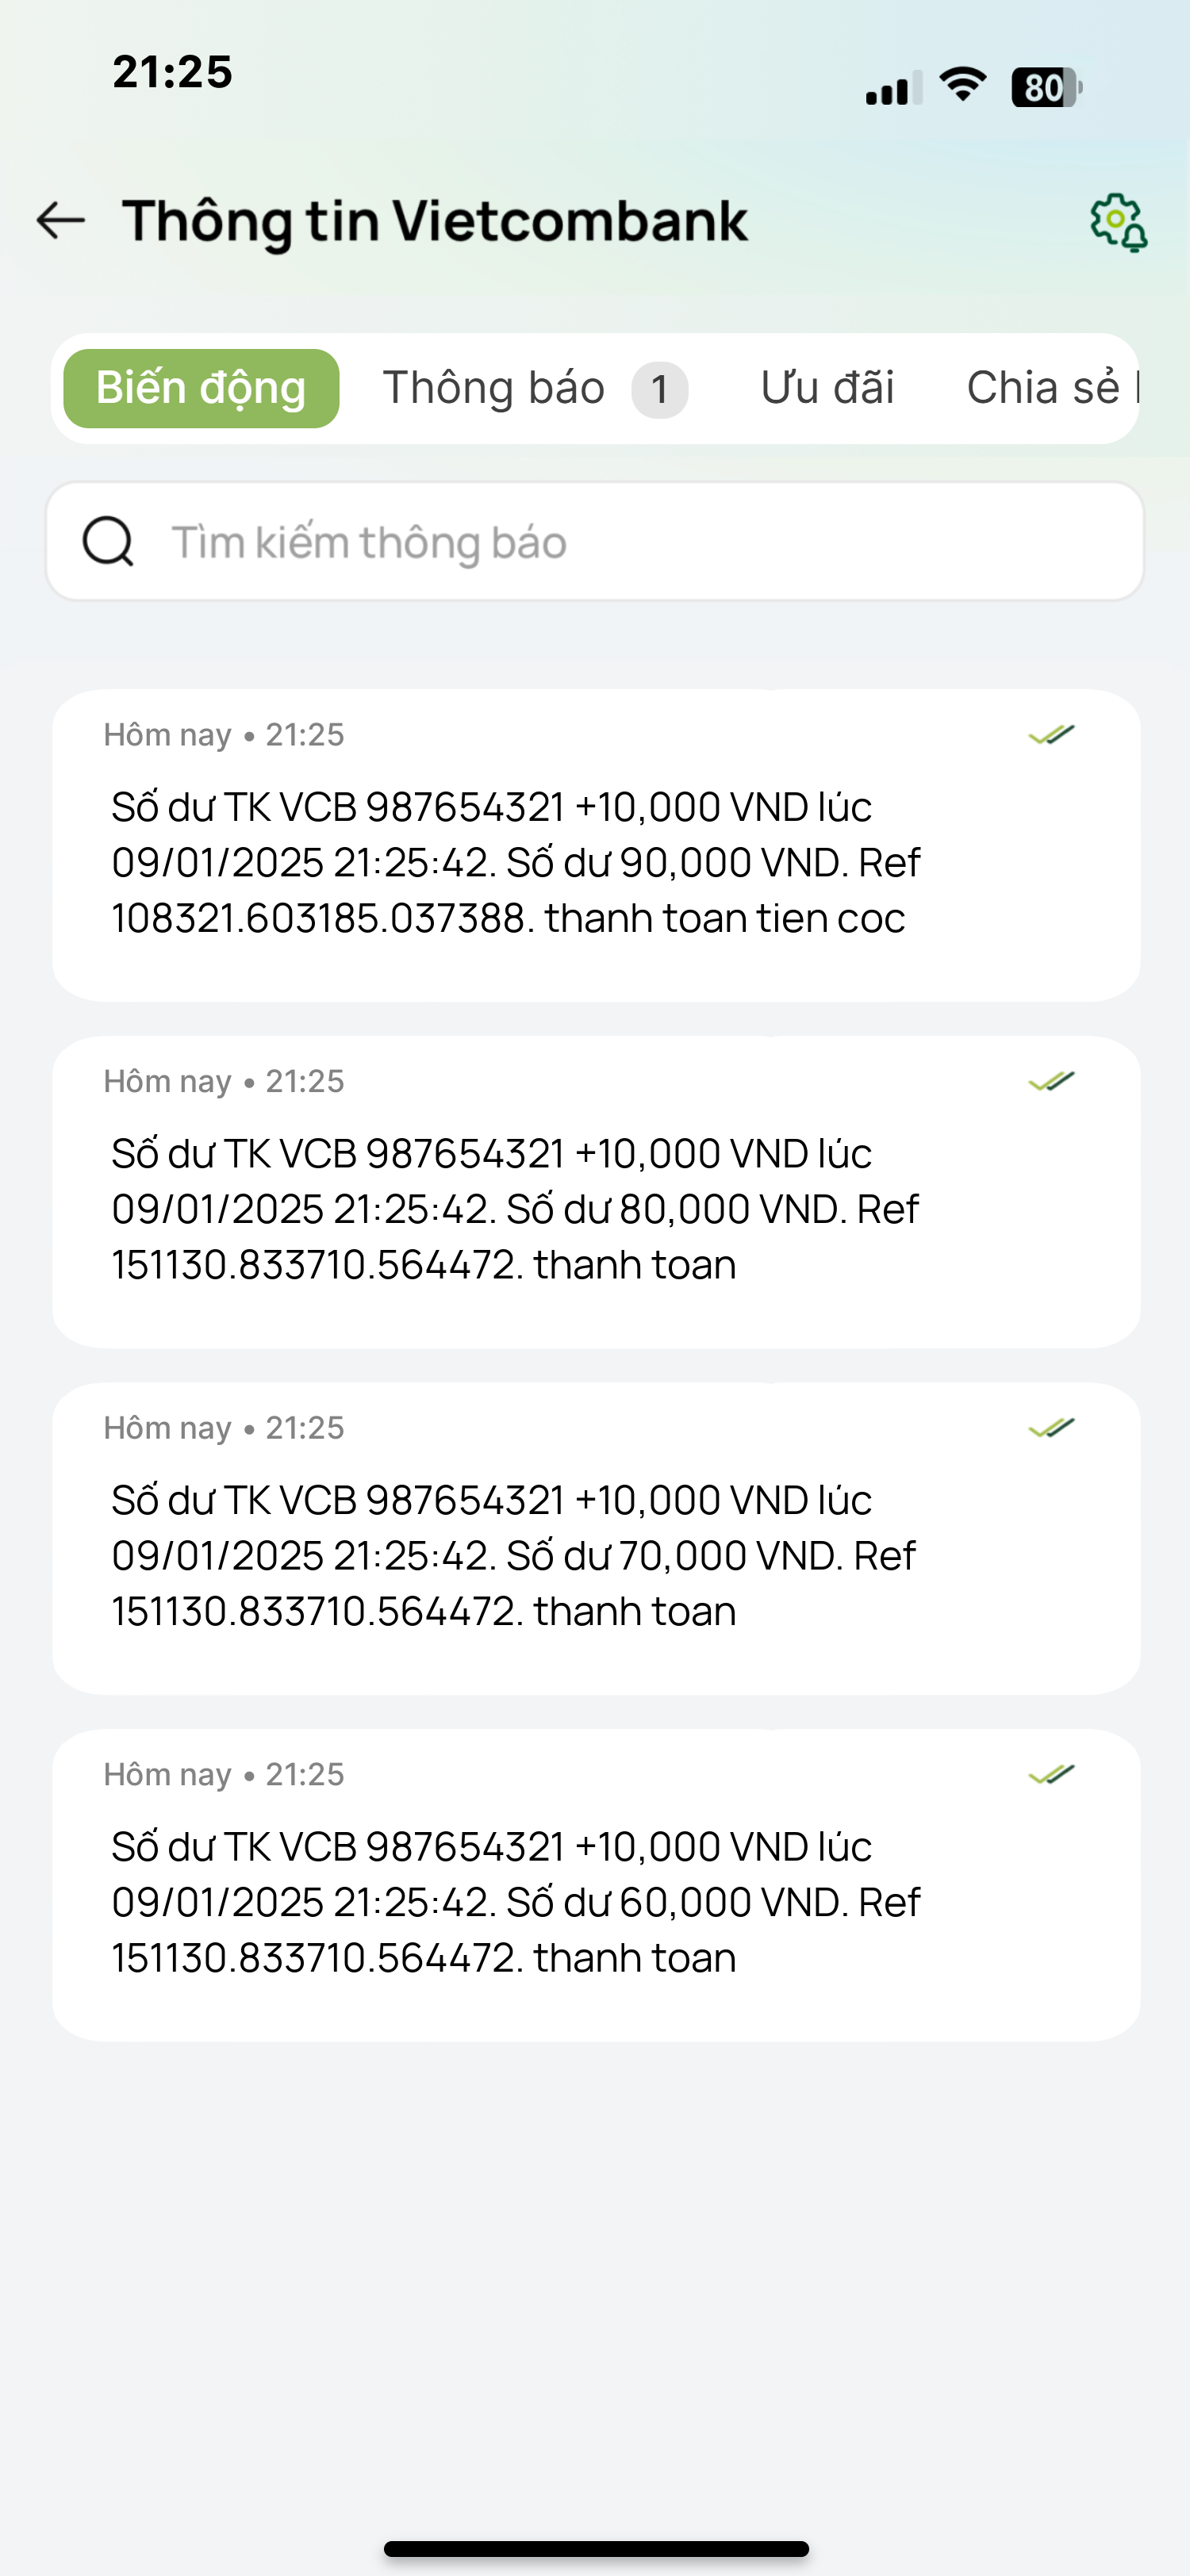This screenshot has width=1190, height=2576.
Task: Open the Ưu đãi tab
Action: tap(827, 388)
